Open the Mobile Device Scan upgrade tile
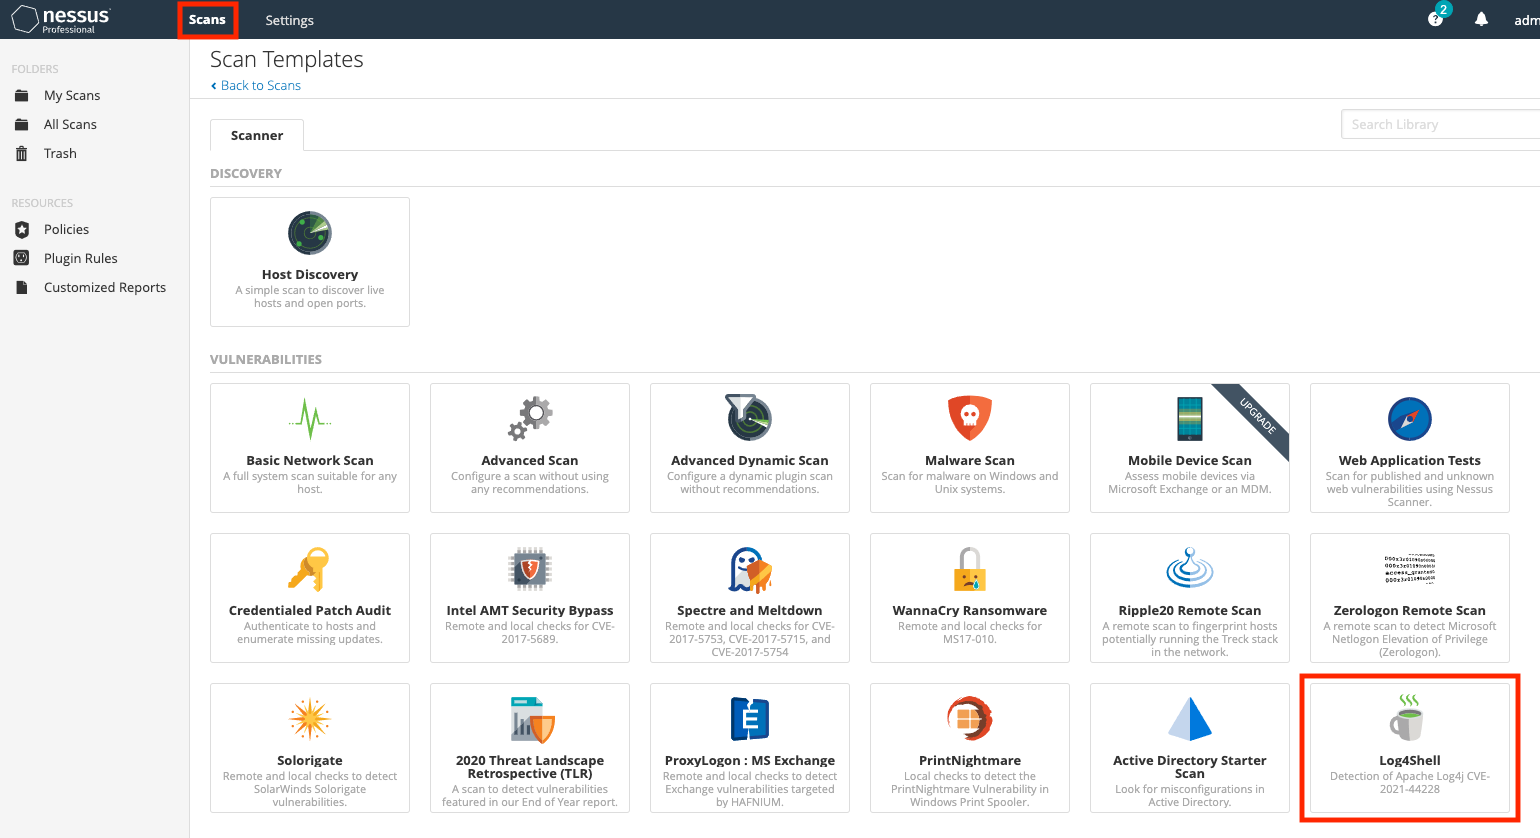 tap(1189, 448)
